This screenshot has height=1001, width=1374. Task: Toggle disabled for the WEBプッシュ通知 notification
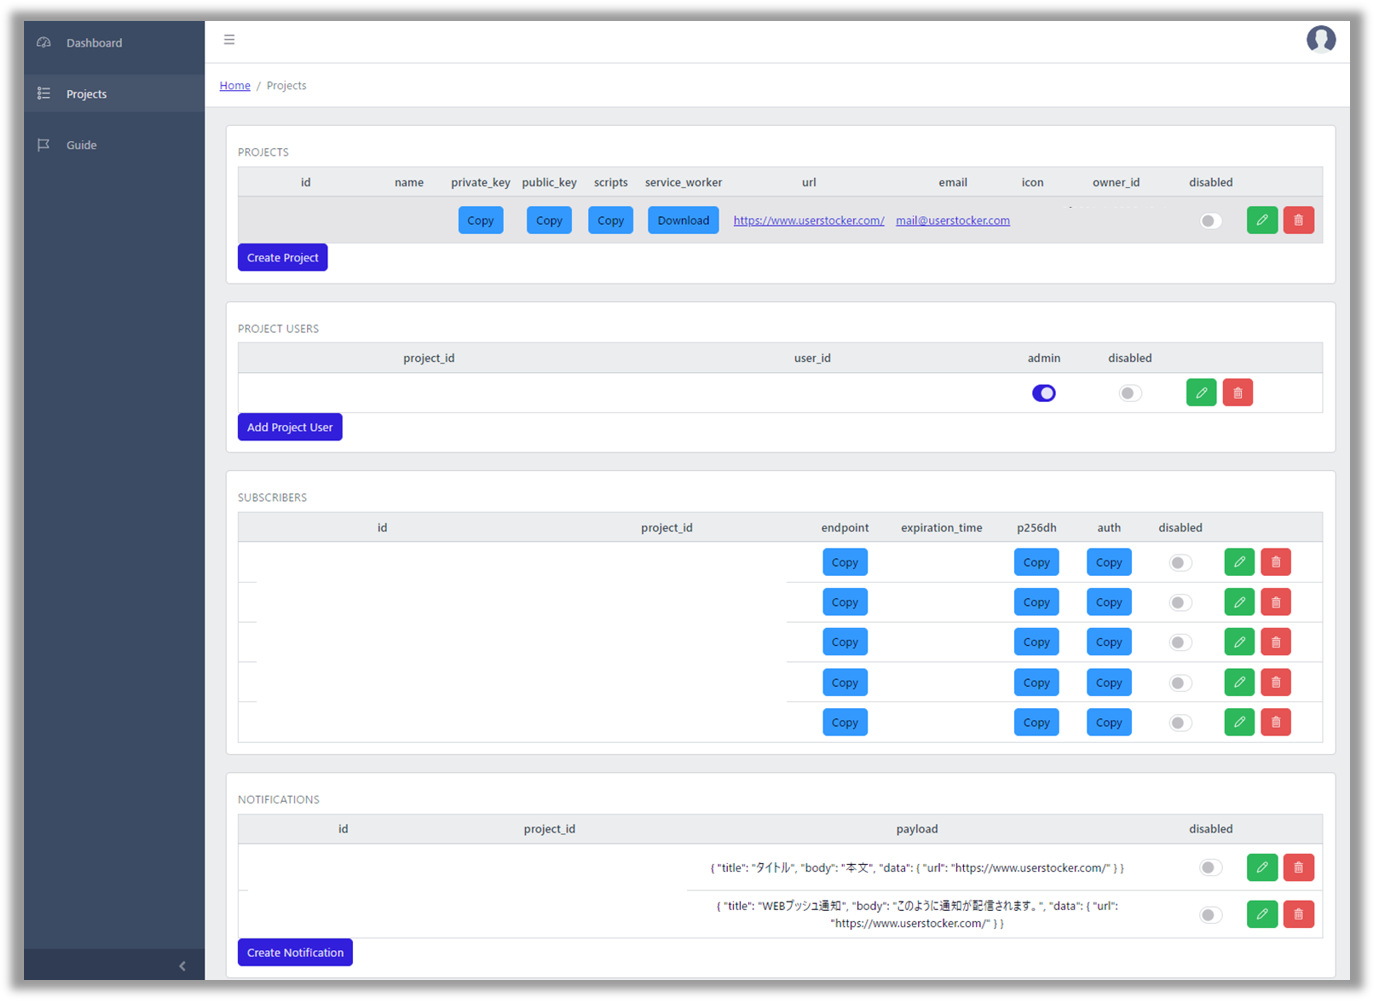[1211, 915]
